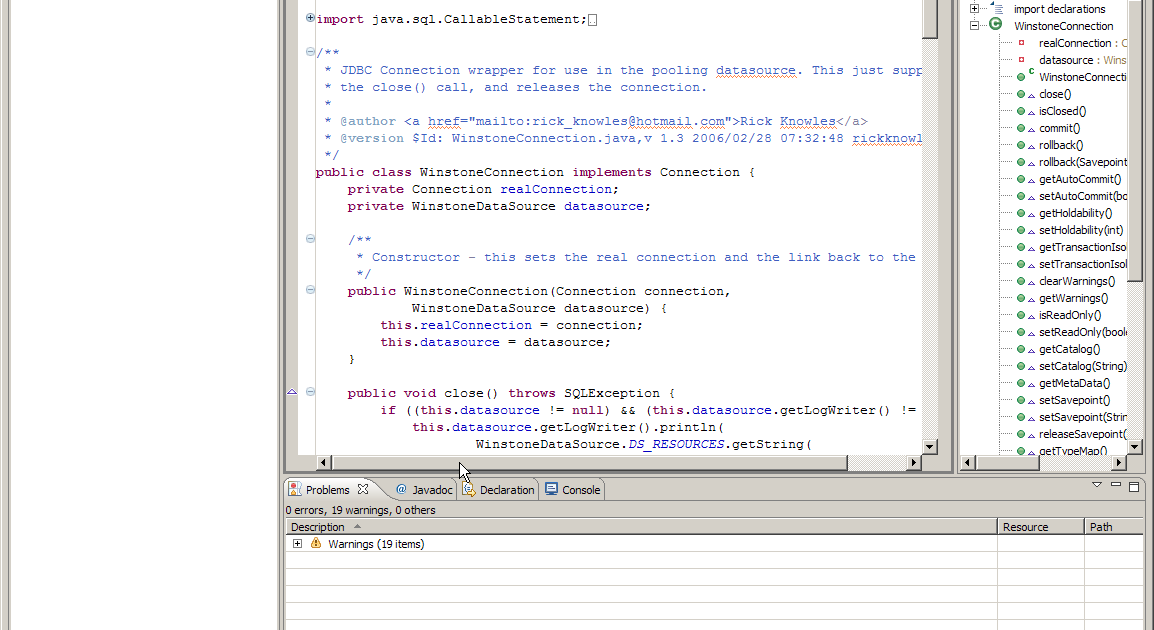
Task: Select rollback() in the Outline
Action: (x=1061, y=145)
